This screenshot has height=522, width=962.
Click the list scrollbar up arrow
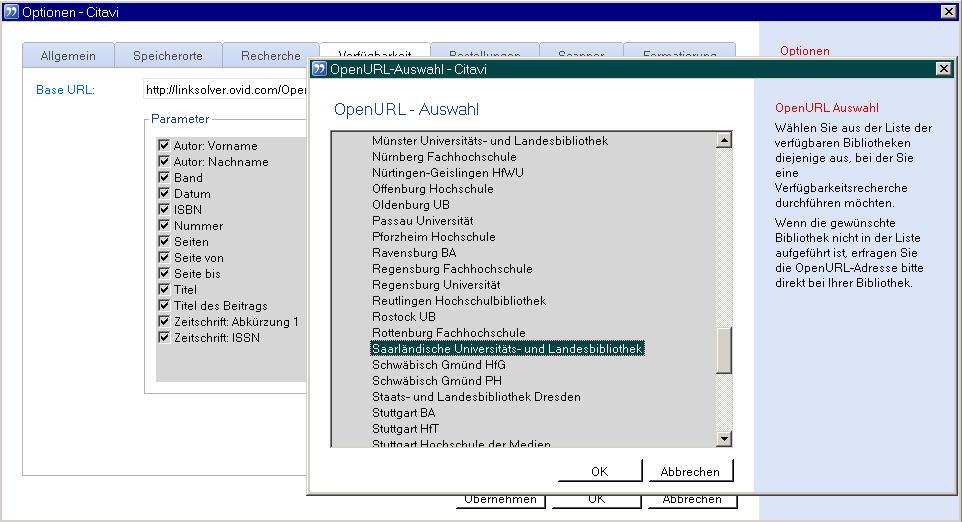[724, 140]
